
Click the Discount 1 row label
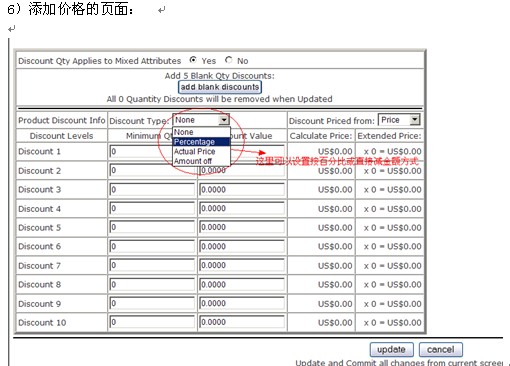tap(39, 151)
